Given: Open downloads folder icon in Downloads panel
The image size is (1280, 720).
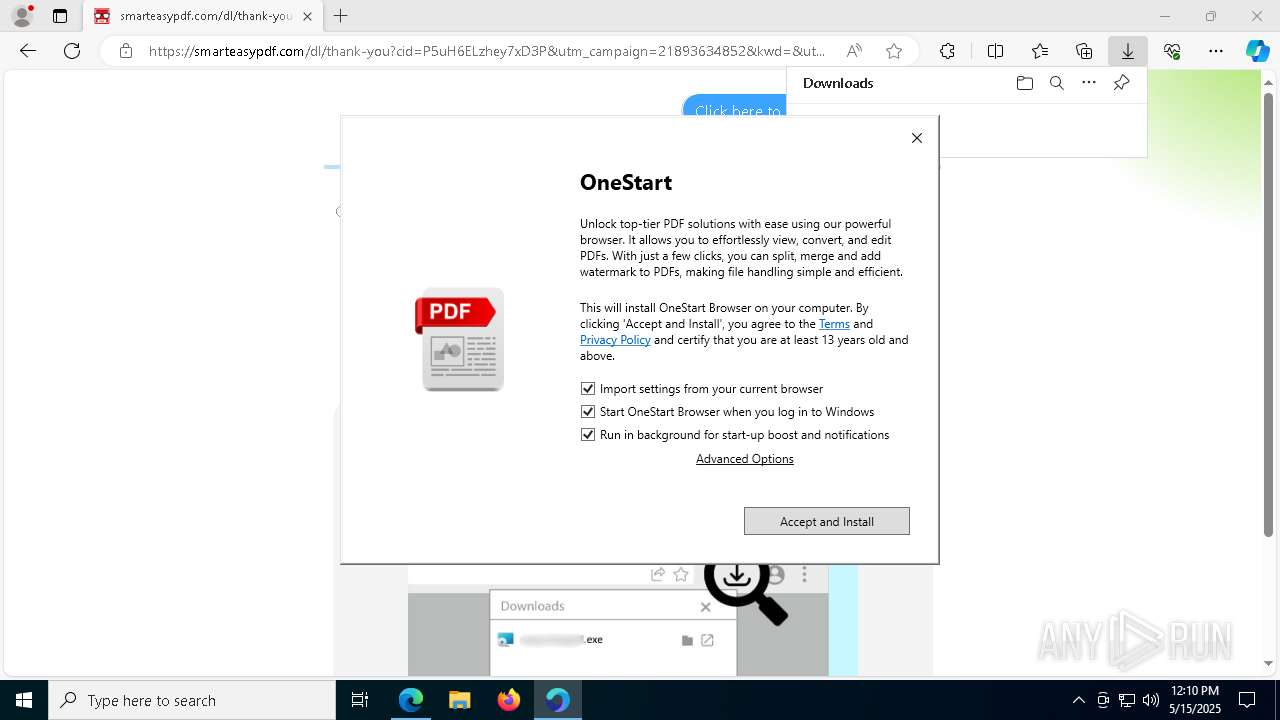Looking at the screenshot, I should click(1024, 83).
